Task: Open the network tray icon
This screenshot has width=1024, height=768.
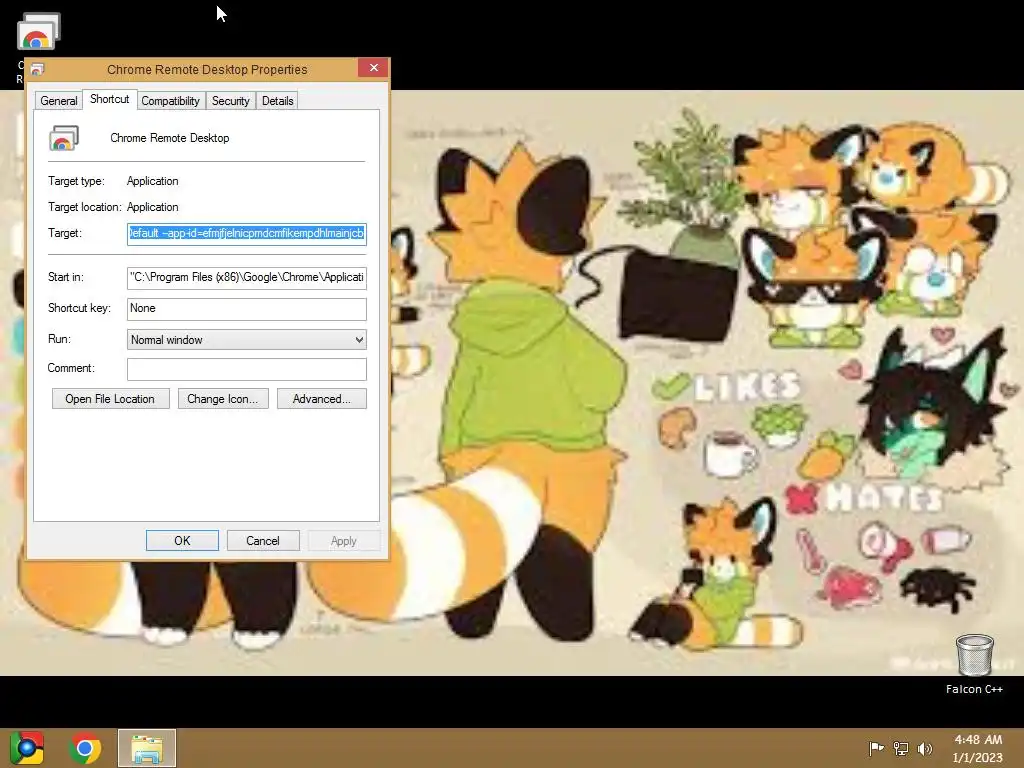Action: (x=901, y=748)
